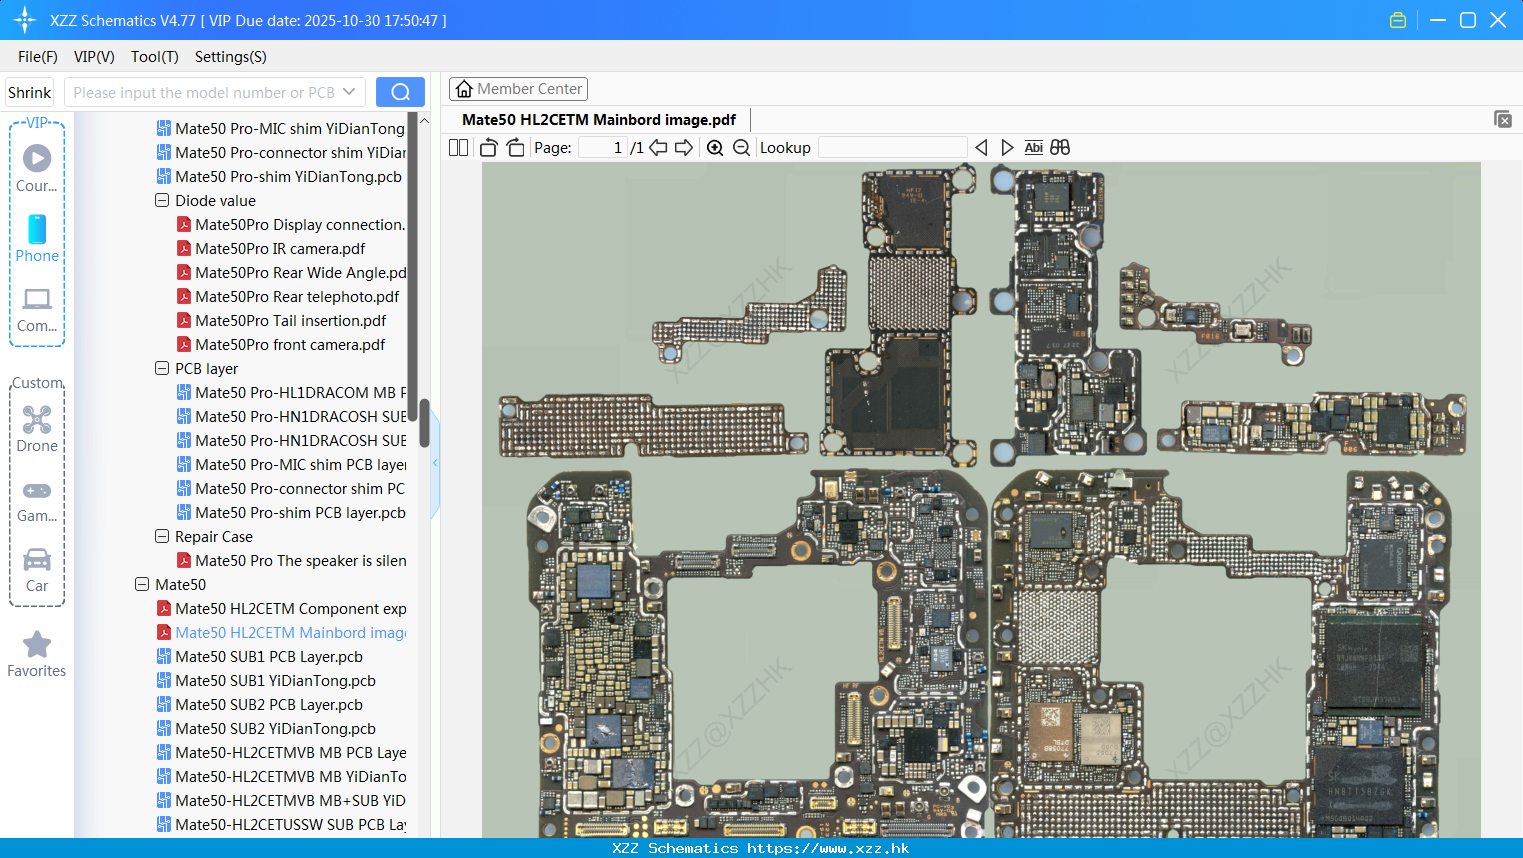The image size is (1523, 858).
Task: Click the Lookup text field
Action: point(892,147)
